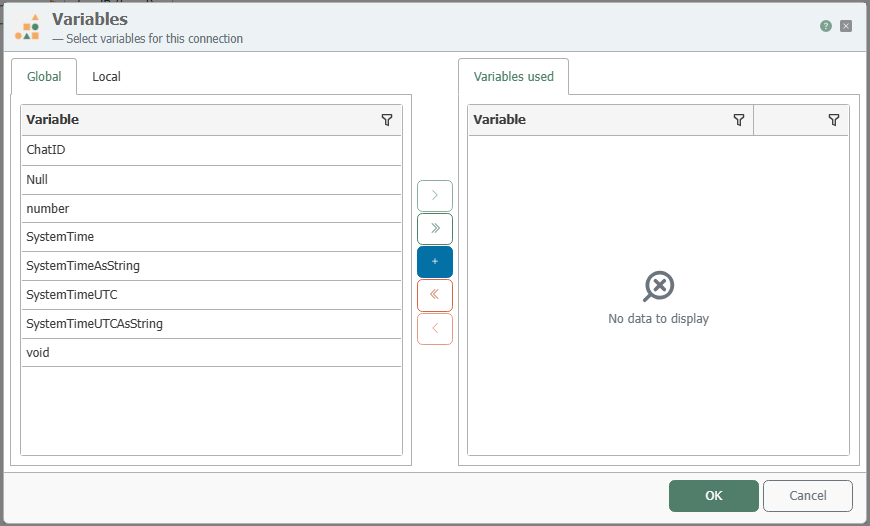Remove selected variable with single left arrow
Image resolution: width=870 pixels, height=526 pixels.
click(x=435, y=329)
